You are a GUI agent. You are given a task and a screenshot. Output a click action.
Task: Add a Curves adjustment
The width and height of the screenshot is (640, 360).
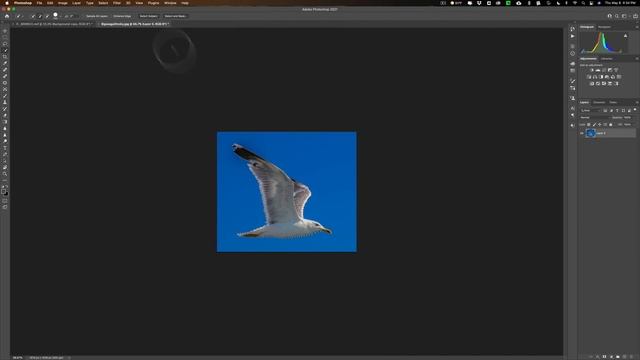pyautogui.click(x=604, y=70)
